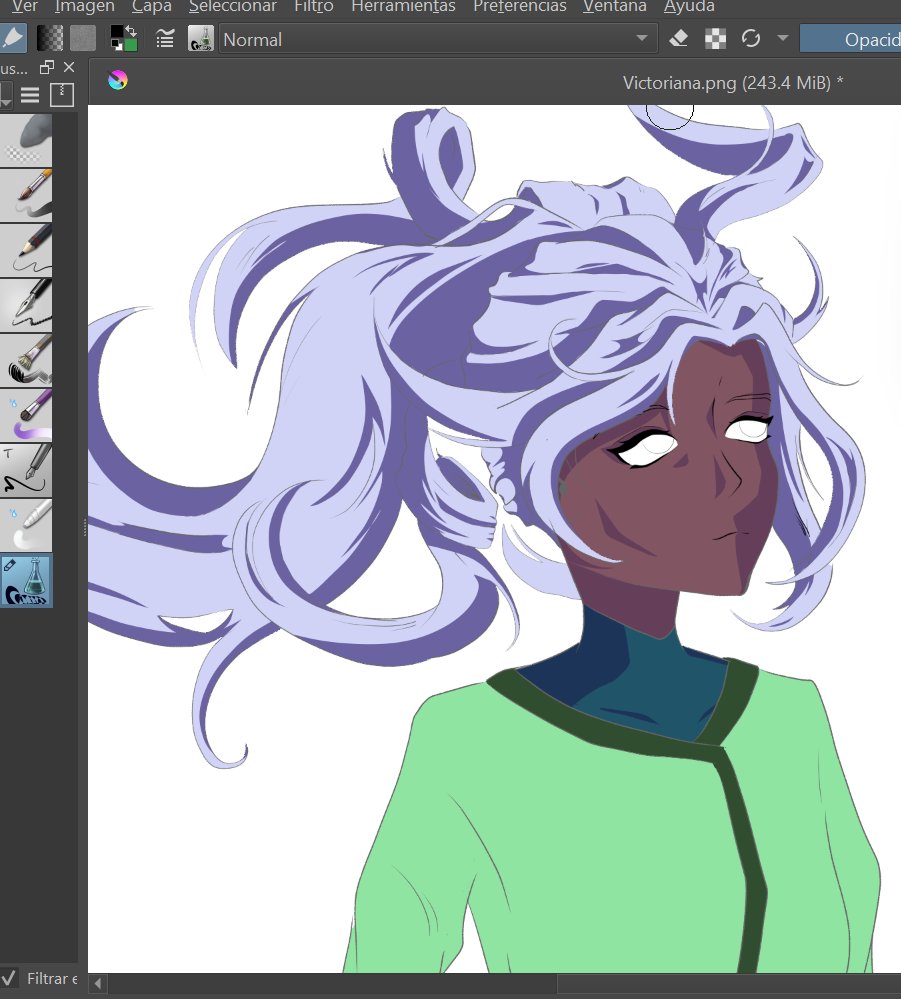Pick the selected flask brush preset
Viewport: 901px width, 999px height.
25,581
